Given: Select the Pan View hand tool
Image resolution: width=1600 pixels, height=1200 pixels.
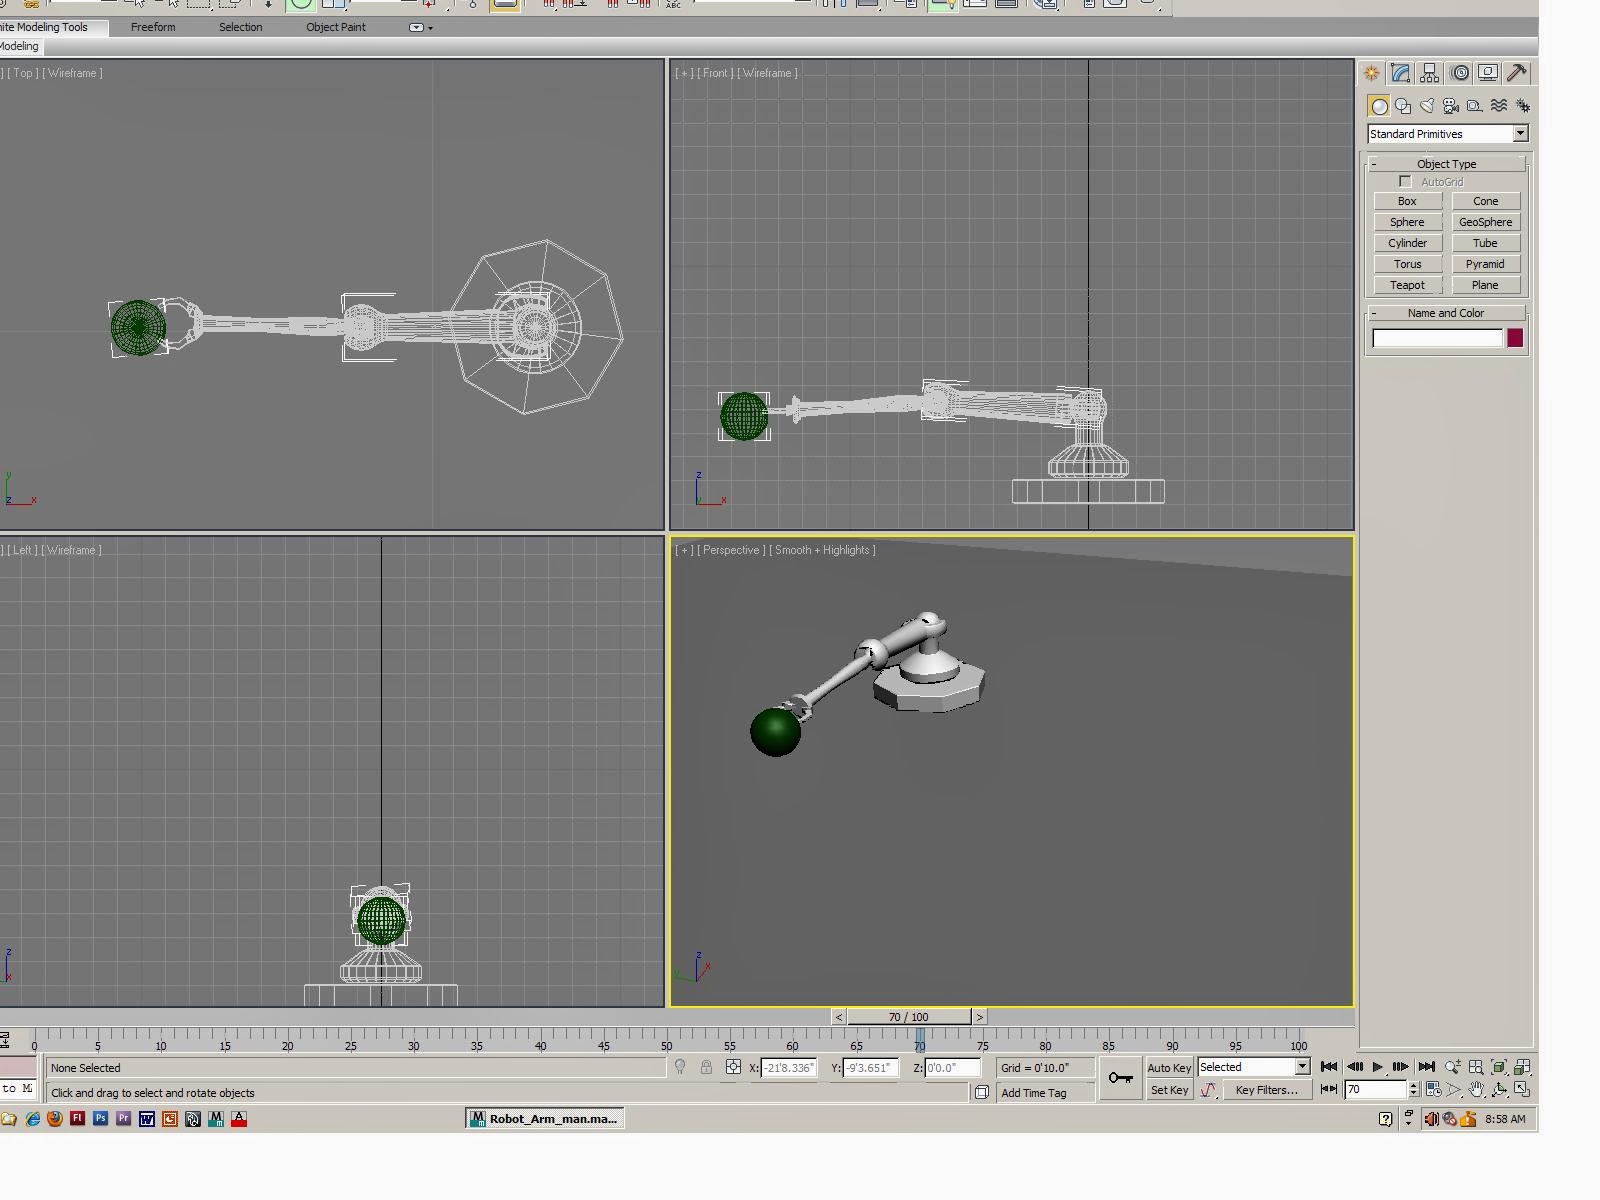Looking at the screenshot, I should (x=1476, y=1090).
